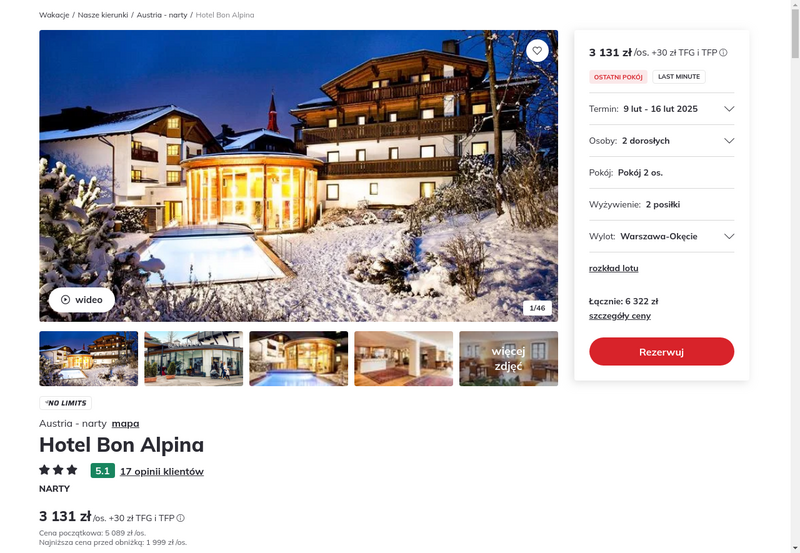Click the Rezerwuj button
800x553 pixels.
coord(661,351)
